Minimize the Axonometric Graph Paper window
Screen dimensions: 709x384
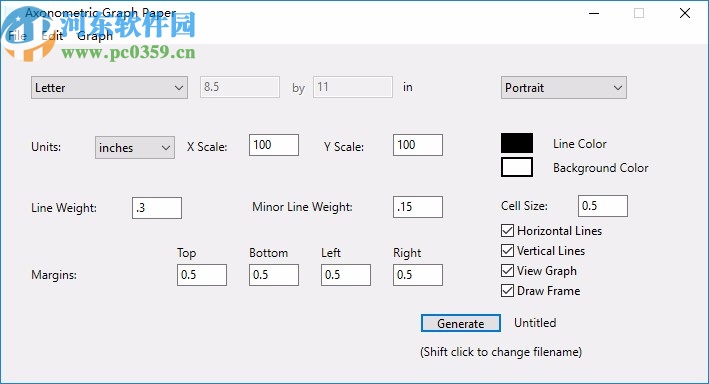click(x=594, y=14)
